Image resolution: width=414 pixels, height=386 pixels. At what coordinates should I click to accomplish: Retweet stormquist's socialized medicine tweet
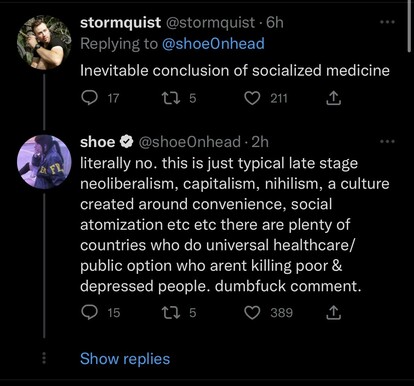tap(170, 98)
